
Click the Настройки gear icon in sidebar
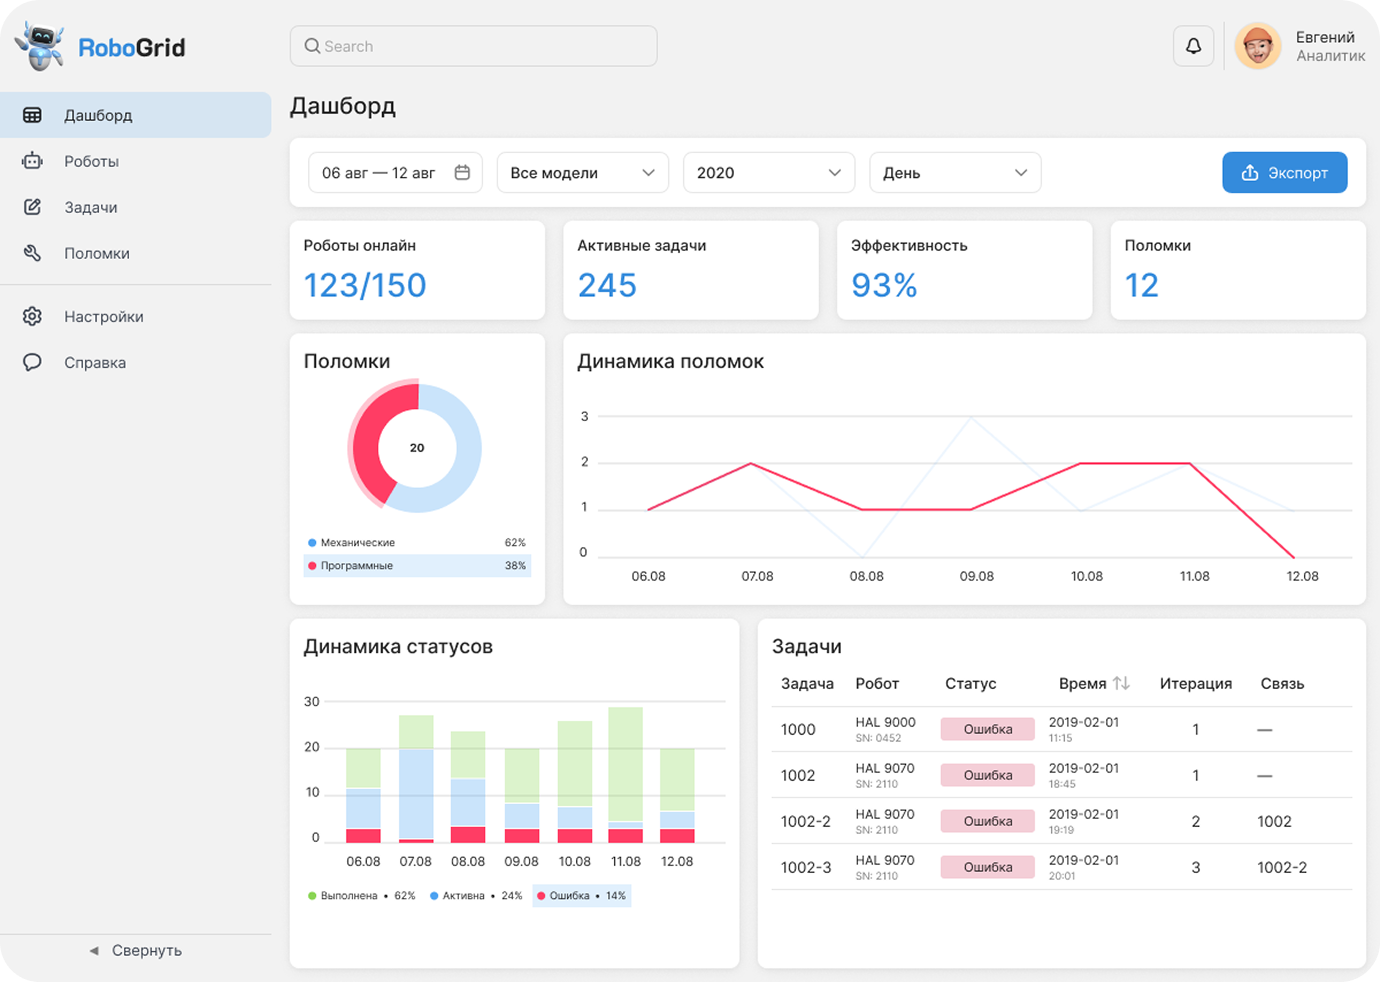pyautogui.click(x=32, y=316)
